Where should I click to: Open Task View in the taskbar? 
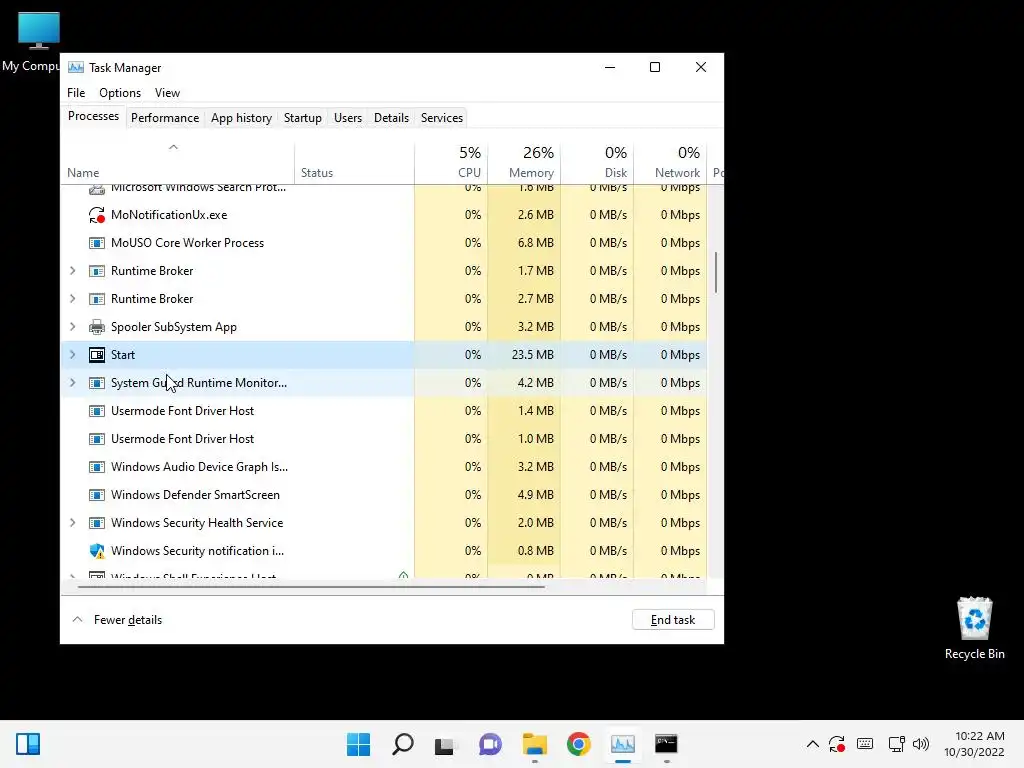pyautogui.click(x=446, y=744)
